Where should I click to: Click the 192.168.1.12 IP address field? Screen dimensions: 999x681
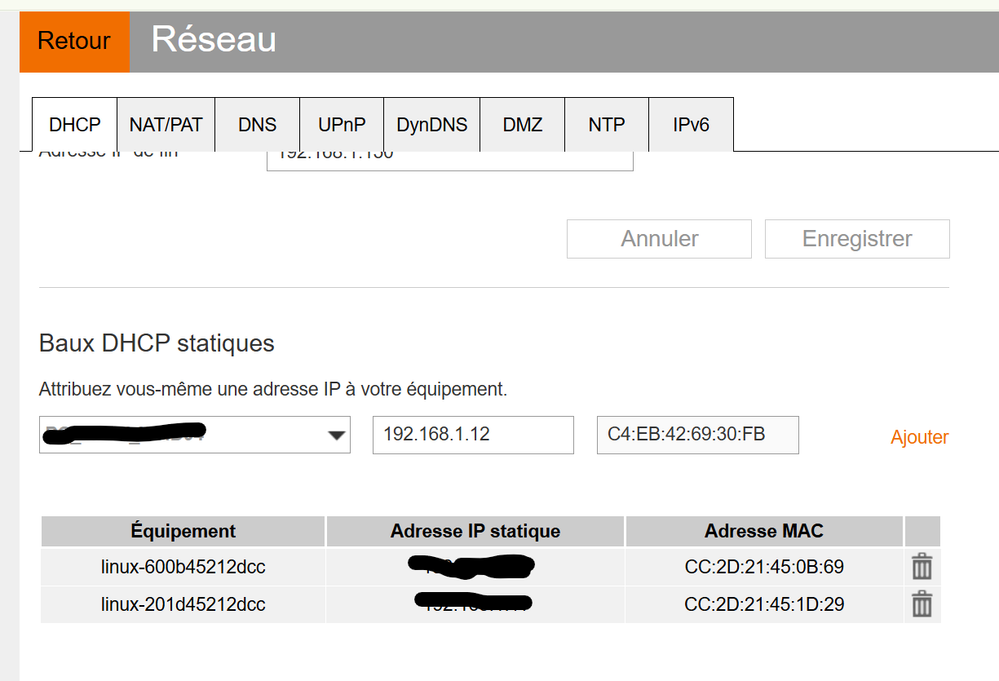(x=473, y=436)
